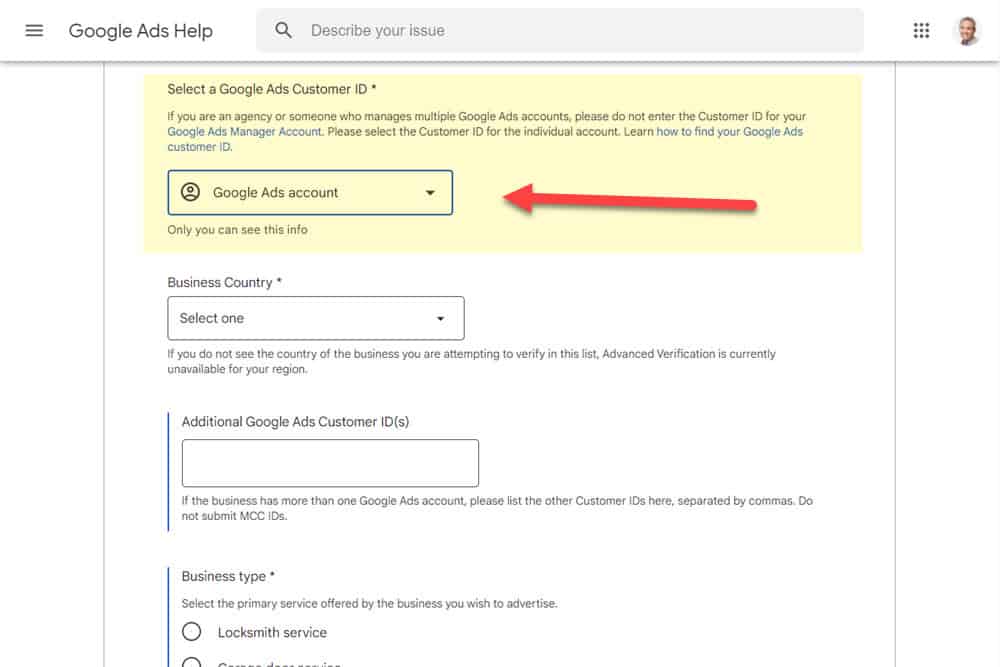This screenshot has width=1000, height=667.
Task: Click the Additional Google Ads Customer ID(s) field
Action: click(330, 463)
